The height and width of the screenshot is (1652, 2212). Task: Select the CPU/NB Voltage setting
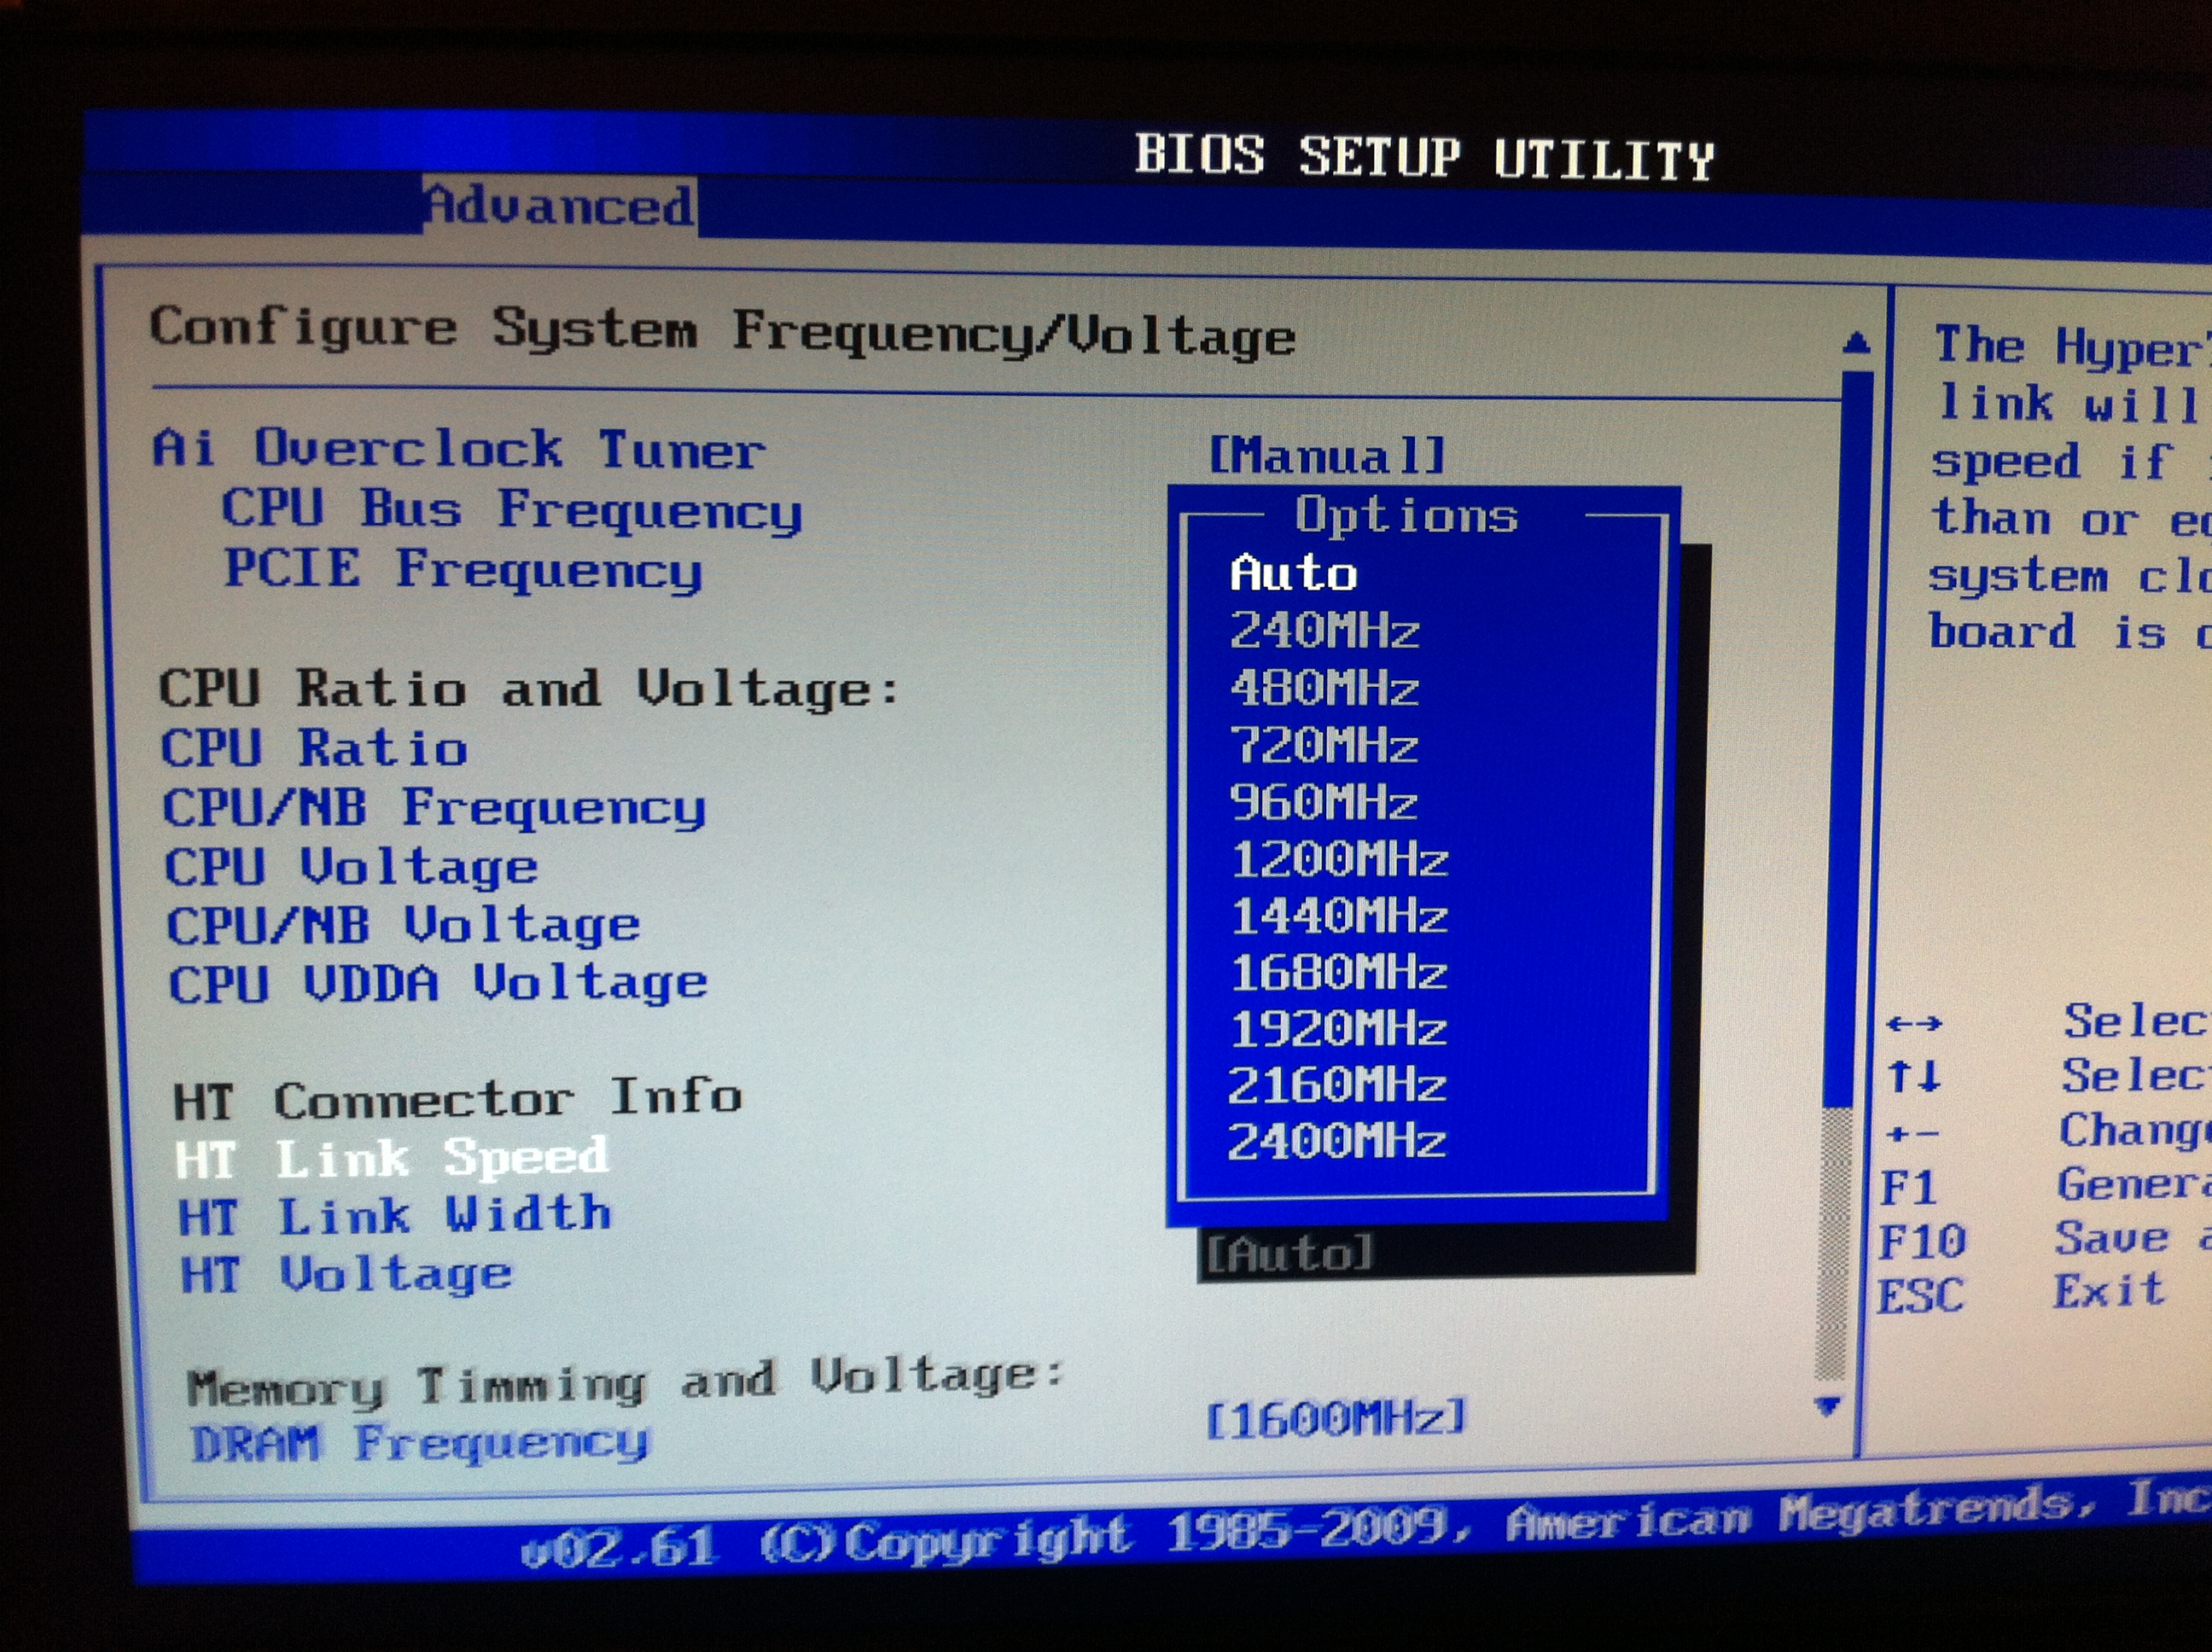click(403, 925)
